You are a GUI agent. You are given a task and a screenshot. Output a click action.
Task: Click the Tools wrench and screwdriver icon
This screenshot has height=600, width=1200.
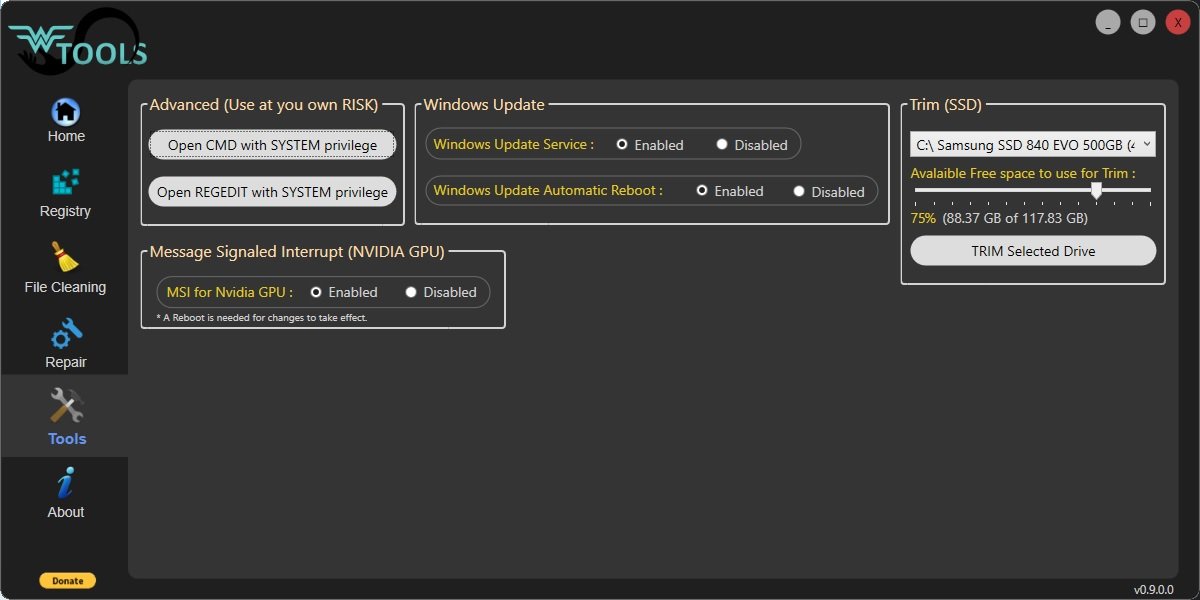tap(67, 406)
